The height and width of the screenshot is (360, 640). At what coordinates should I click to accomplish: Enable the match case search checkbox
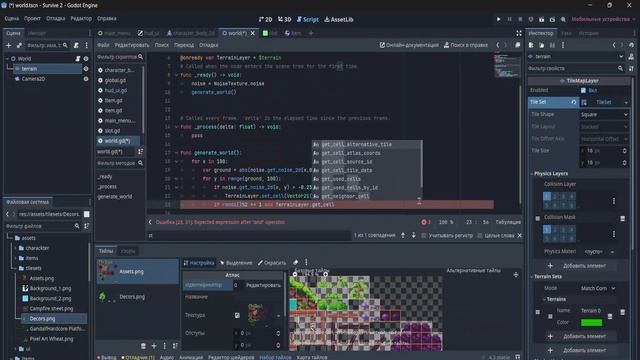coord(424,236)
